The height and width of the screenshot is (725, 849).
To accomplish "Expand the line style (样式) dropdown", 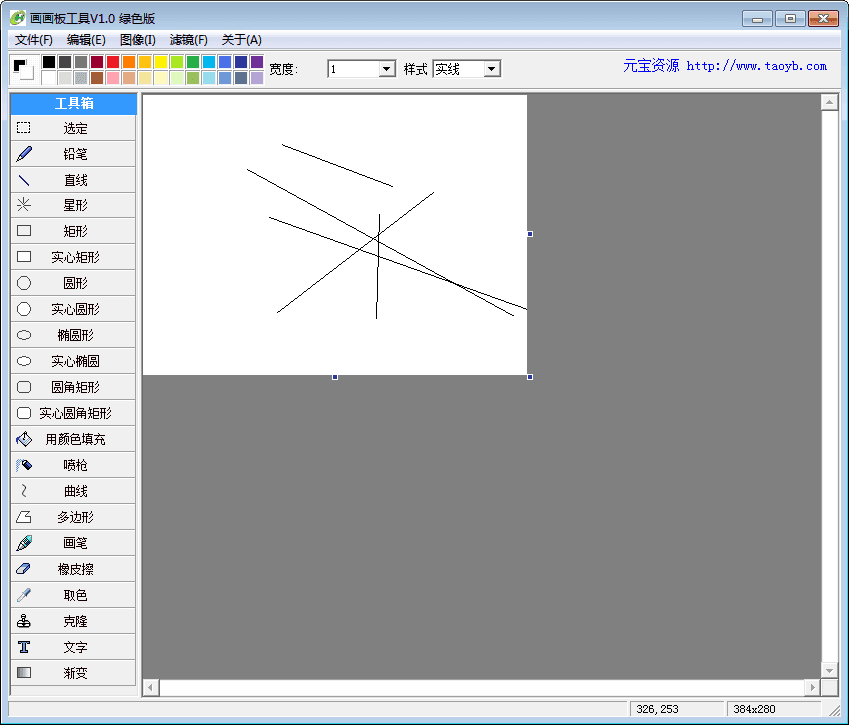I will (x=491, y=69).
